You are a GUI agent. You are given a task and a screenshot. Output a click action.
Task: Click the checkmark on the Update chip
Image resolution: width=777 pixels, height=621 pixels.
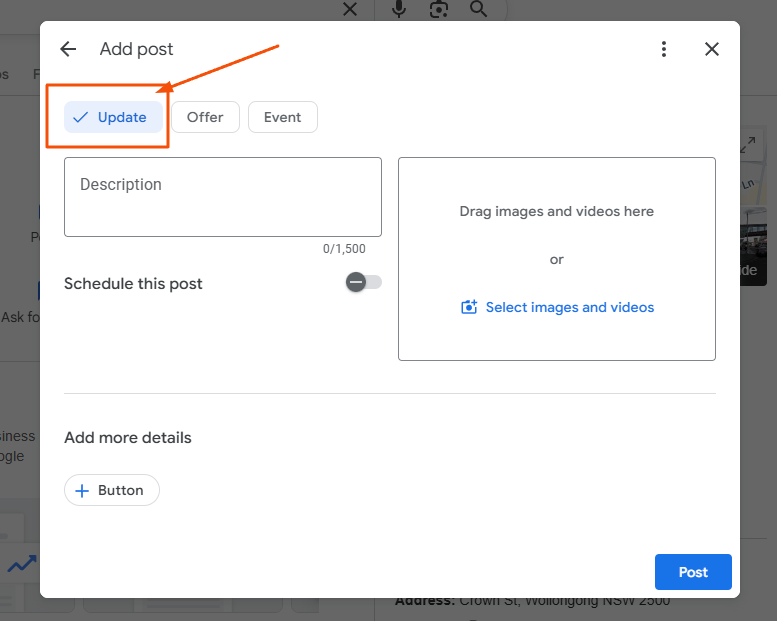[x=81, y=117]
